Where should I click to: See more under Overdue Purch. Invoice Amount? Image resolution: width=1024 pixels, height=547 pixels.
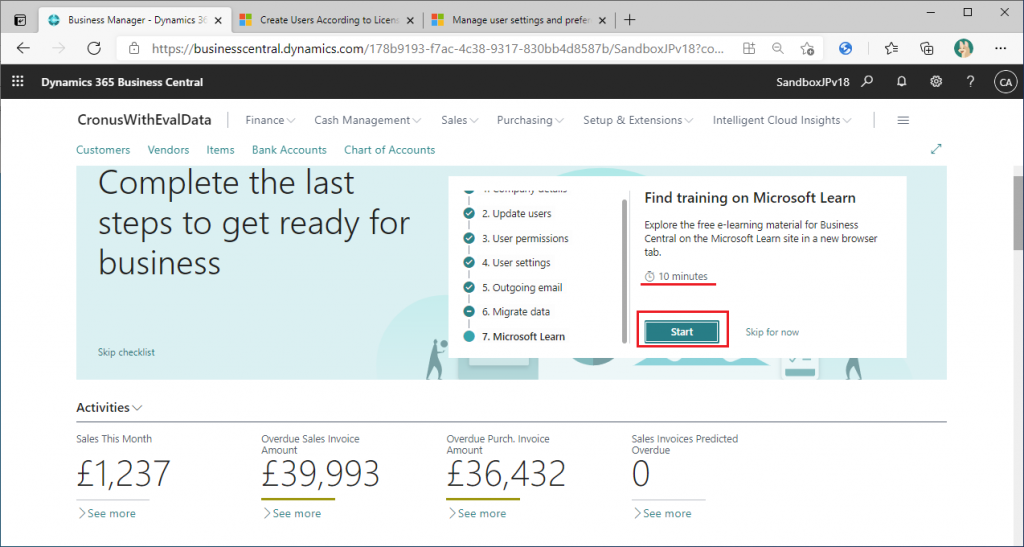coord(477,514)
